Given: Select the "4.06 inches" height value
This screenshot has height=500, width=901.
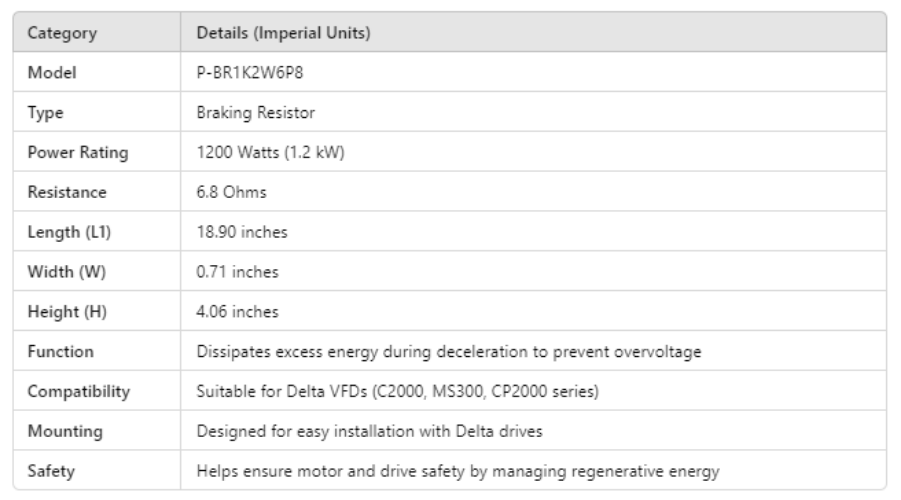Looking at the screenshot, I should pos(238,312).
